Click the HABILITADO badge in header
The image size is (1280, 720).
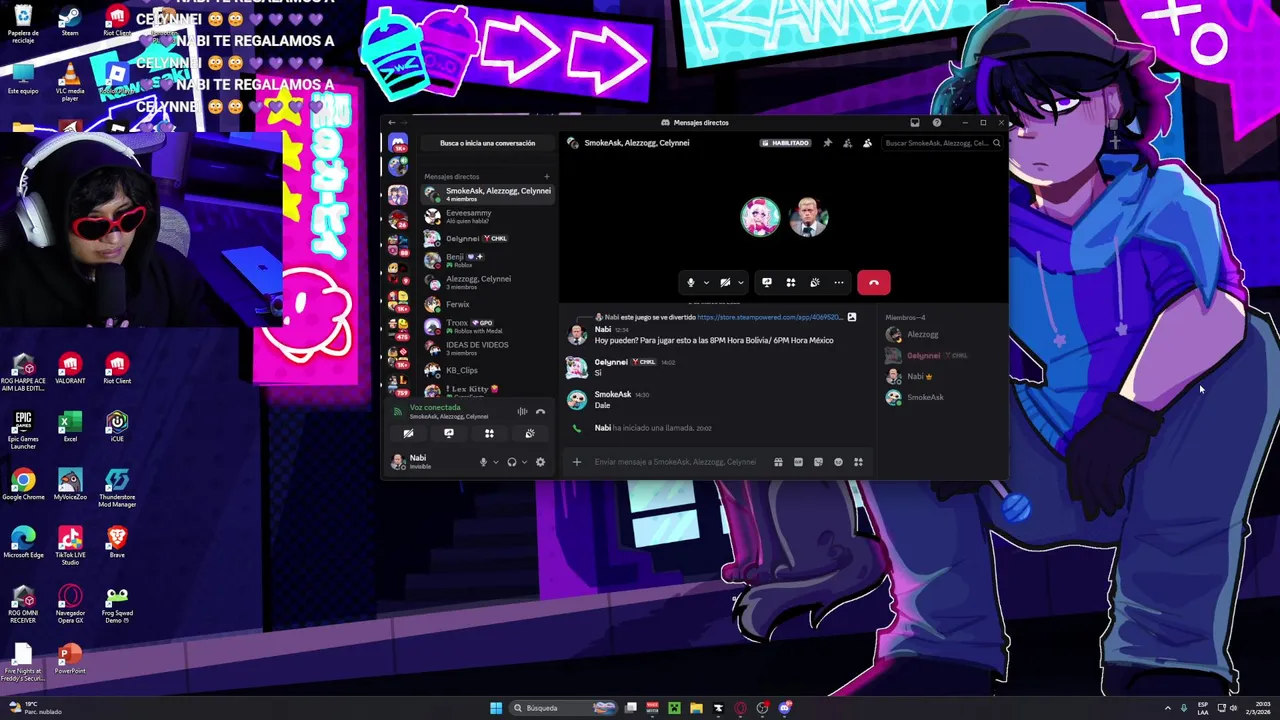pos(785,143)
